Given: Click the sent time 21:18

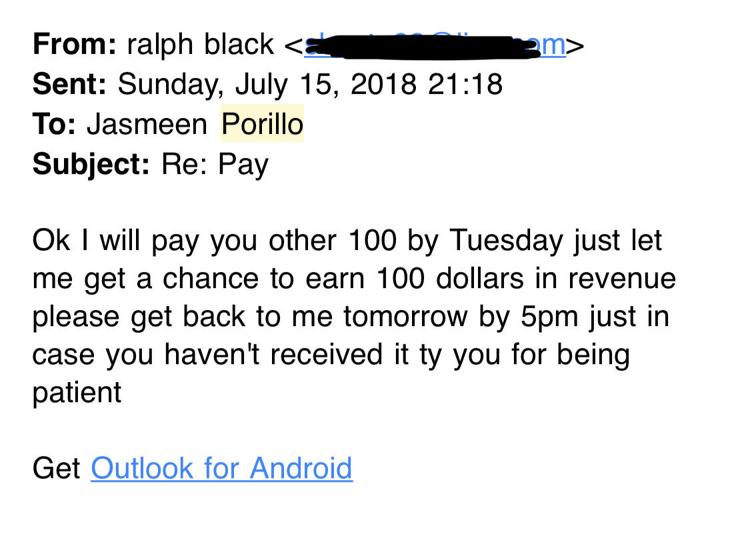Looking at the screenshot, I should point(465,84).
